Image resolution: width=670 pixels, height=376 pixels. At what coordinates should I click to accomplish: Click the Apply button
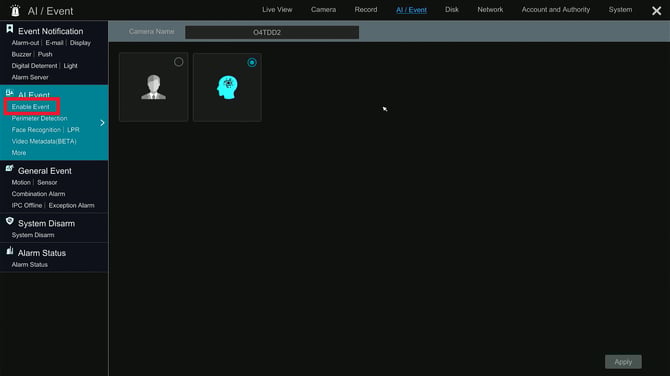point(623,362)
